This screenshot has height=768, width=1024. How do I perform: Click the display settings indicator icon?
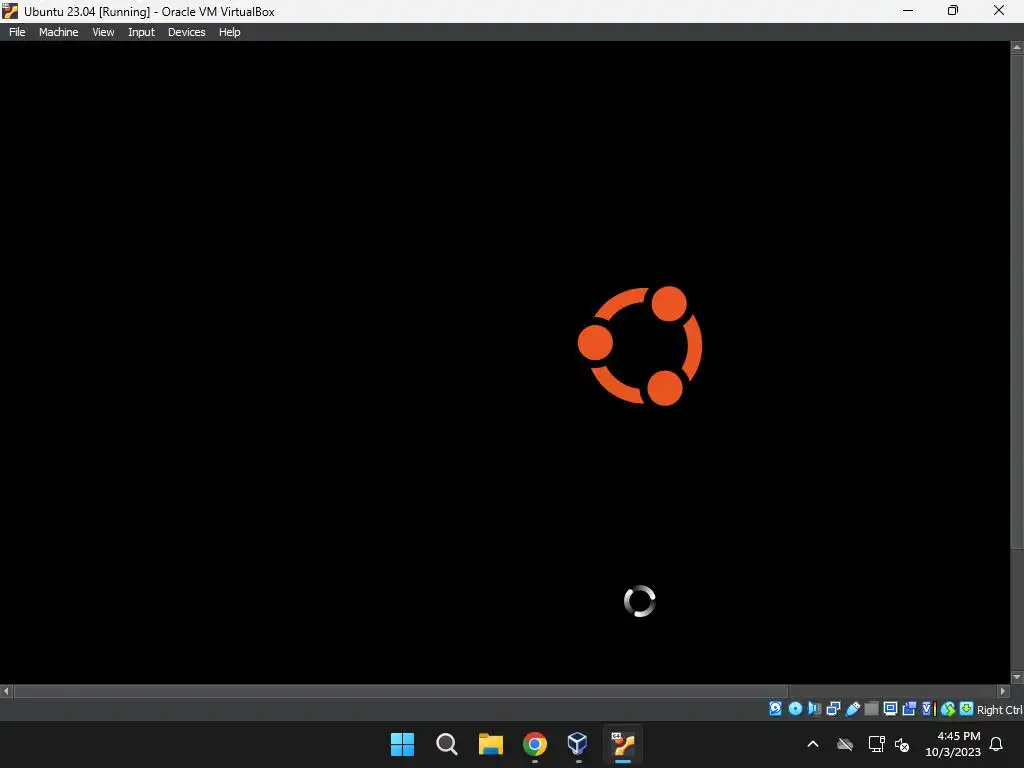pyautogui.click(x=890, y=709)
